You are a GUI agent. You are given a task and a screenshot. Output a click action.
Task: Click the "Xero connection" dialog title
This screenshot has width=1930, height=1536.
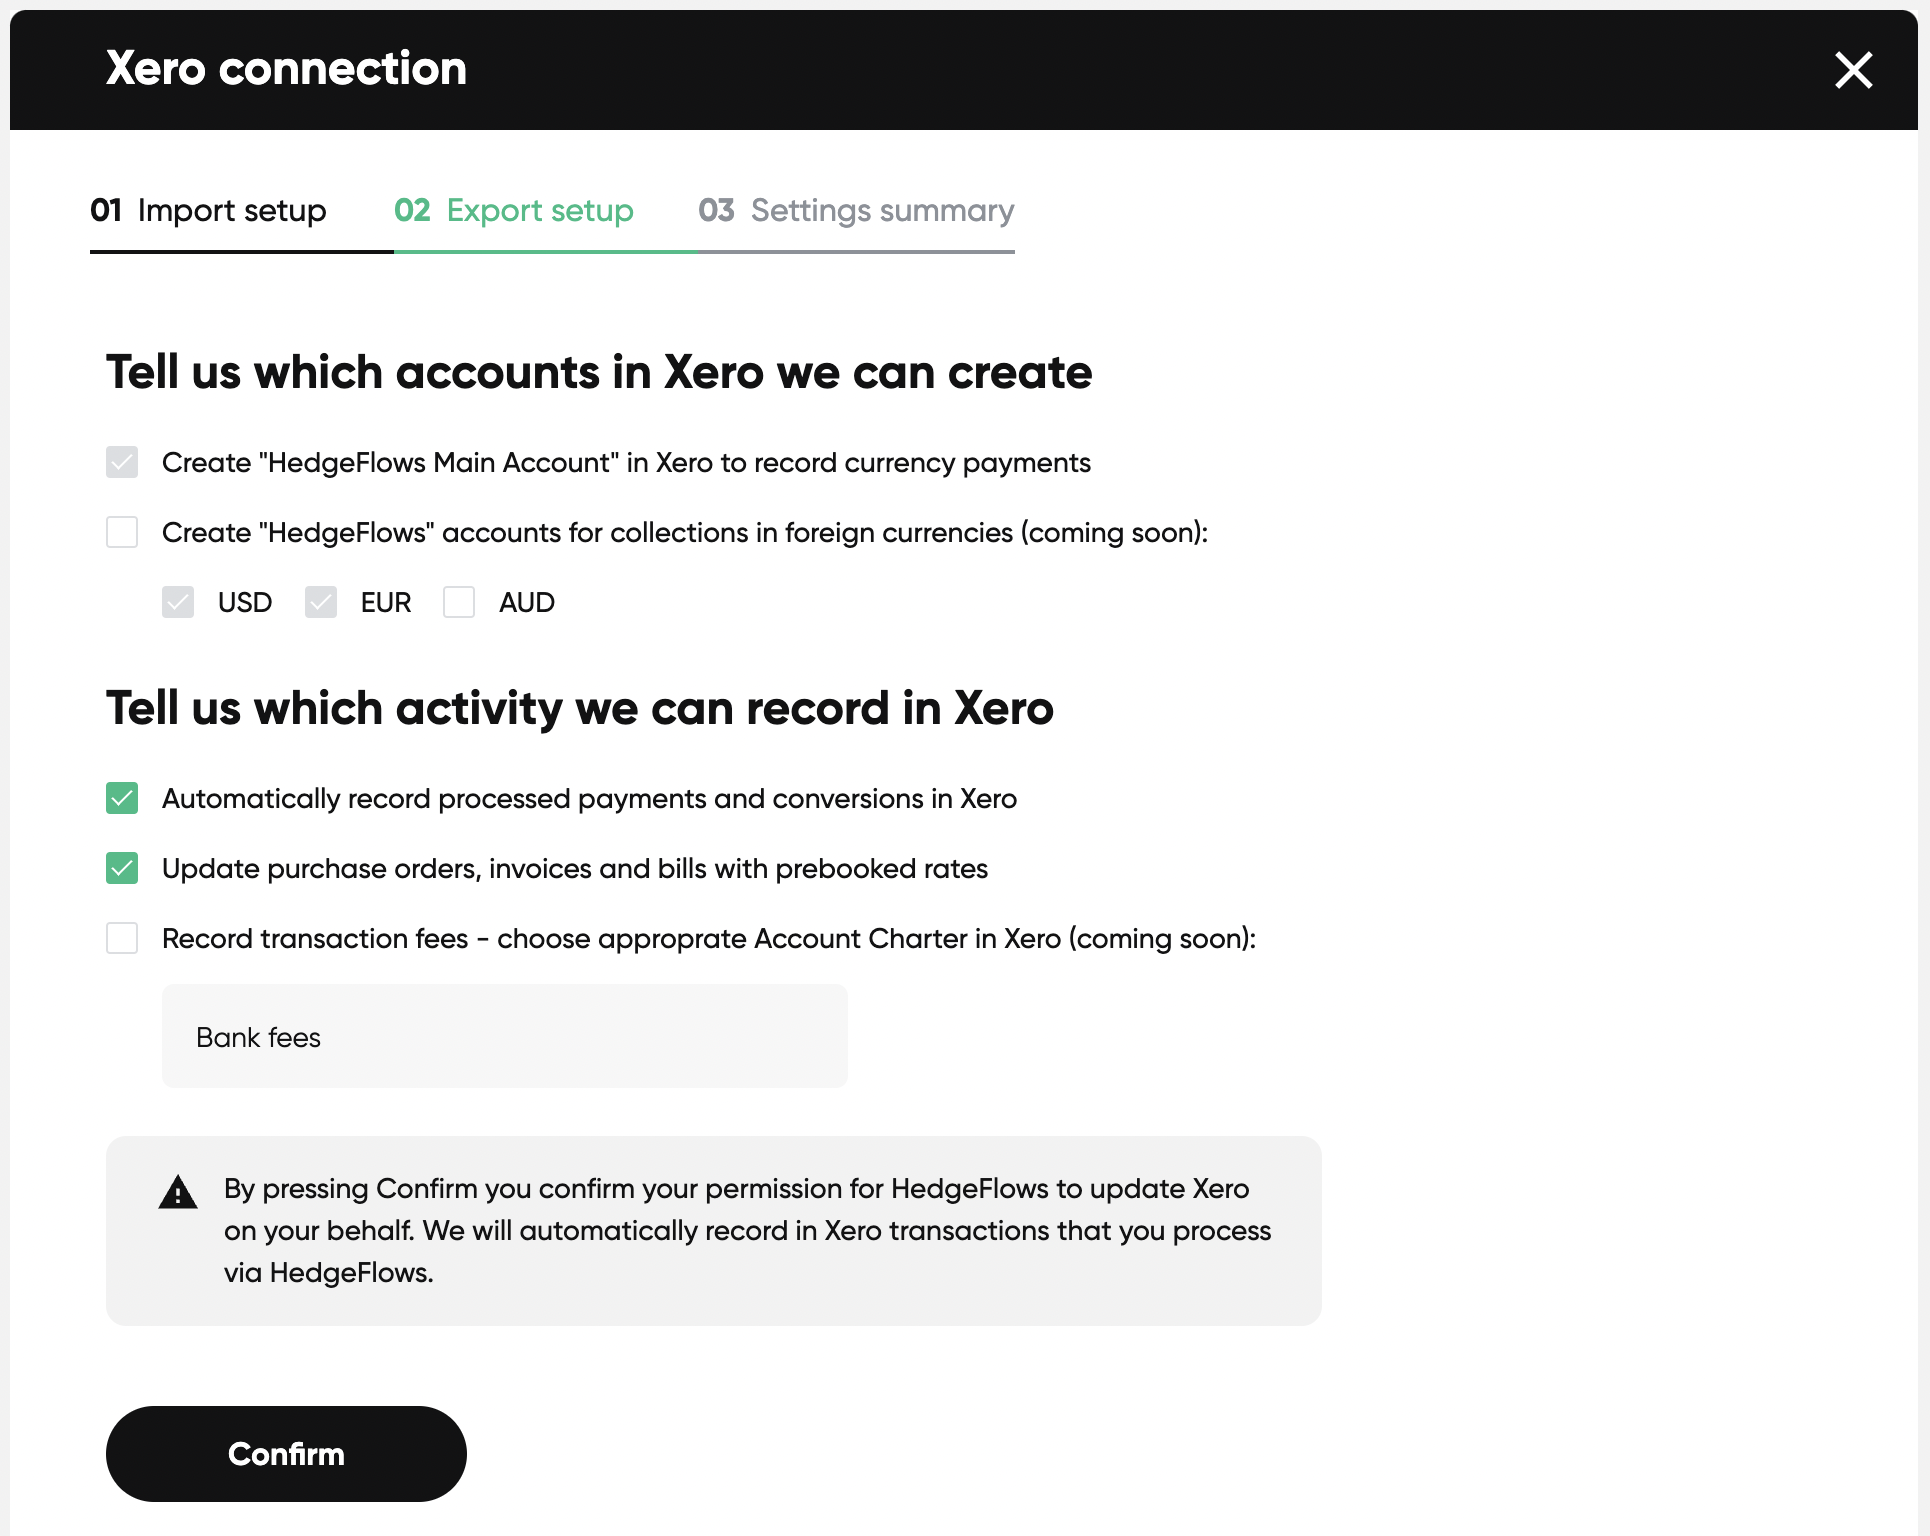click(286, 69)
